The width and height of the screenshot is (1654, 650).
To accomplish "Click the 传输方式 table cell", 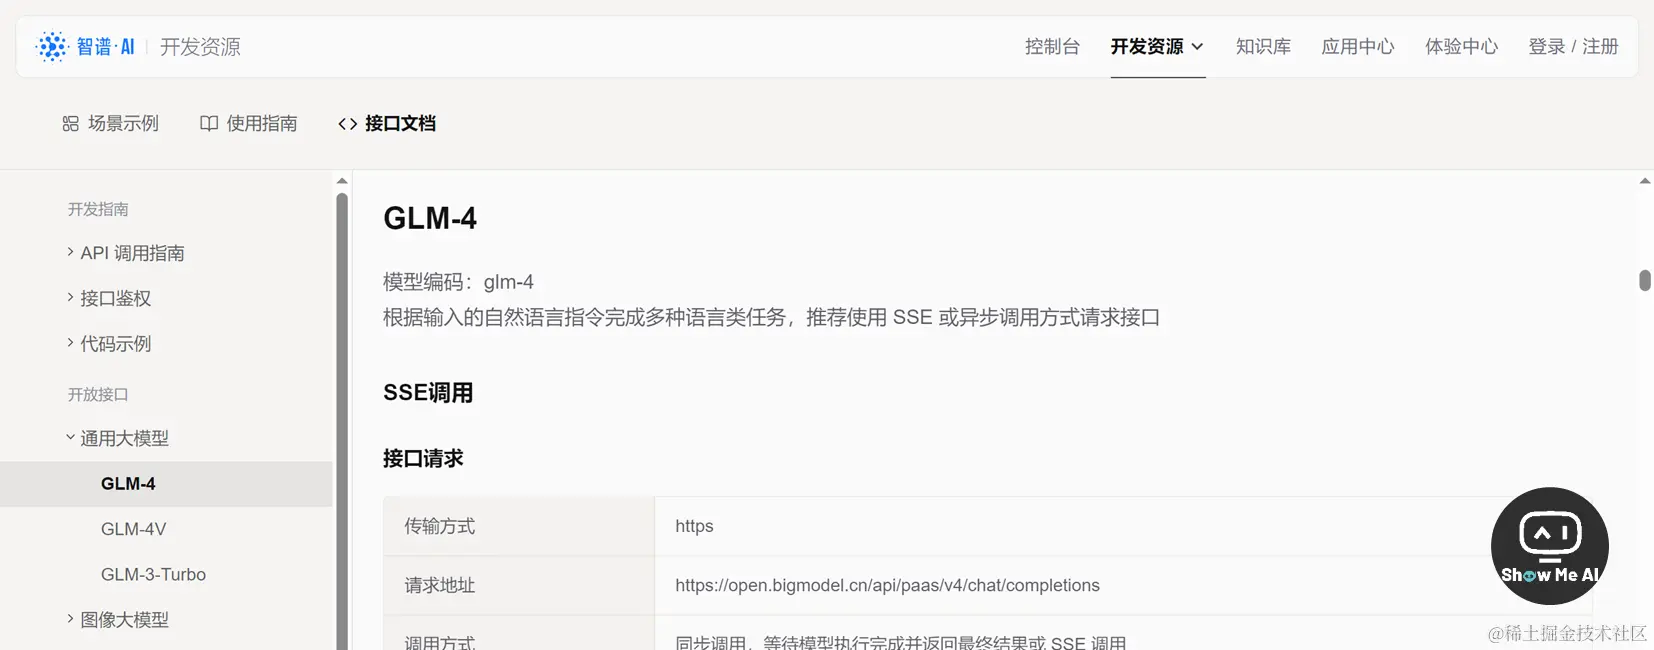I will 518,526.
